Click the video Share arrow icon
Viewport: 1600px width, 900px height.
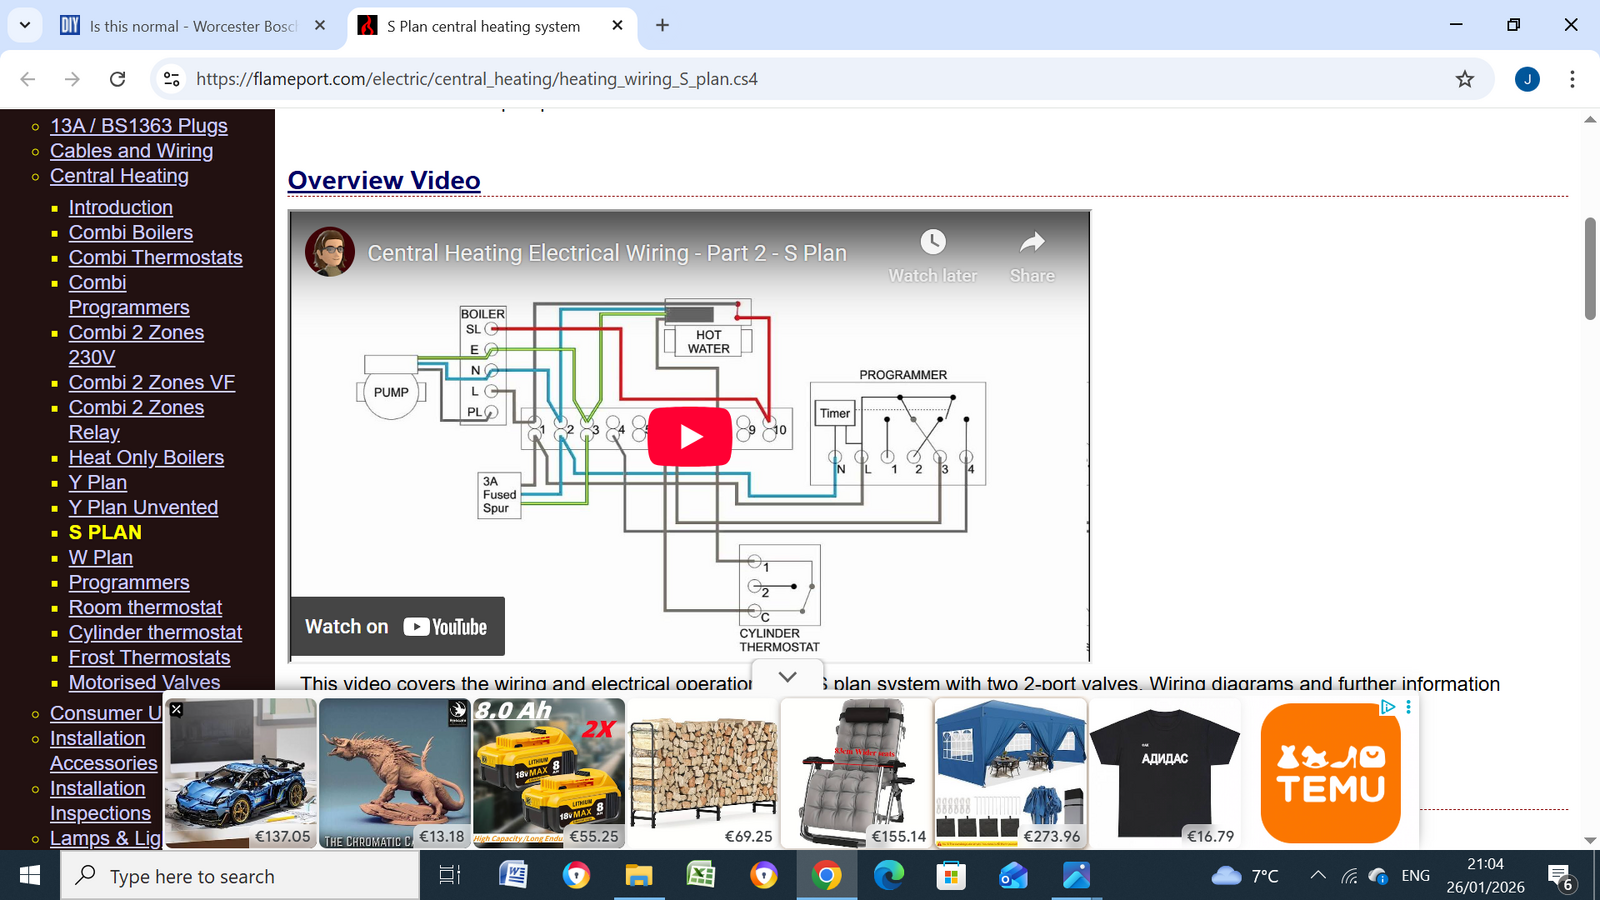click(x=1032, y=243)
